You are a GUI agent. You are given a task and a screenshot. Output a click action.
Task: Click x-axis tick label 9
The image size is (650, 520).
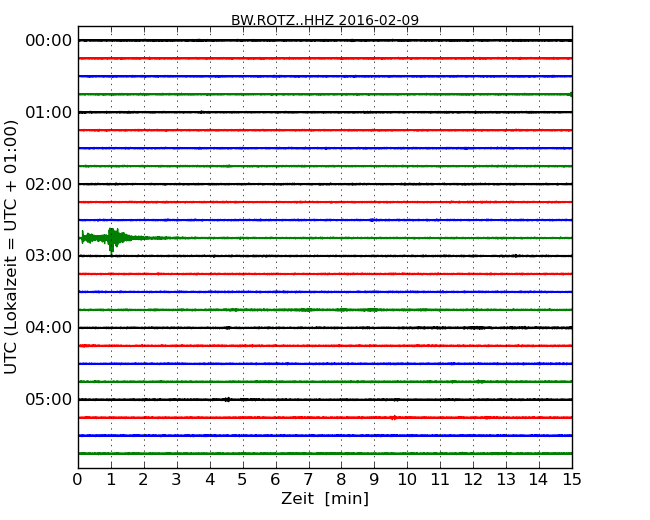374,480
